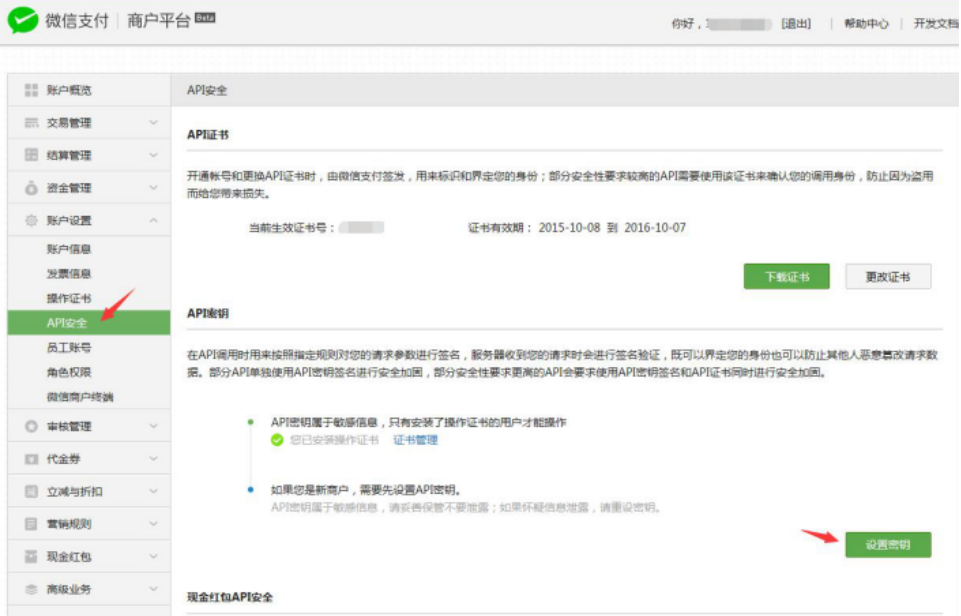Click the 高级业务 layers icon
Viewport: 961px width, 616px height.
click(x=31, y=590)
